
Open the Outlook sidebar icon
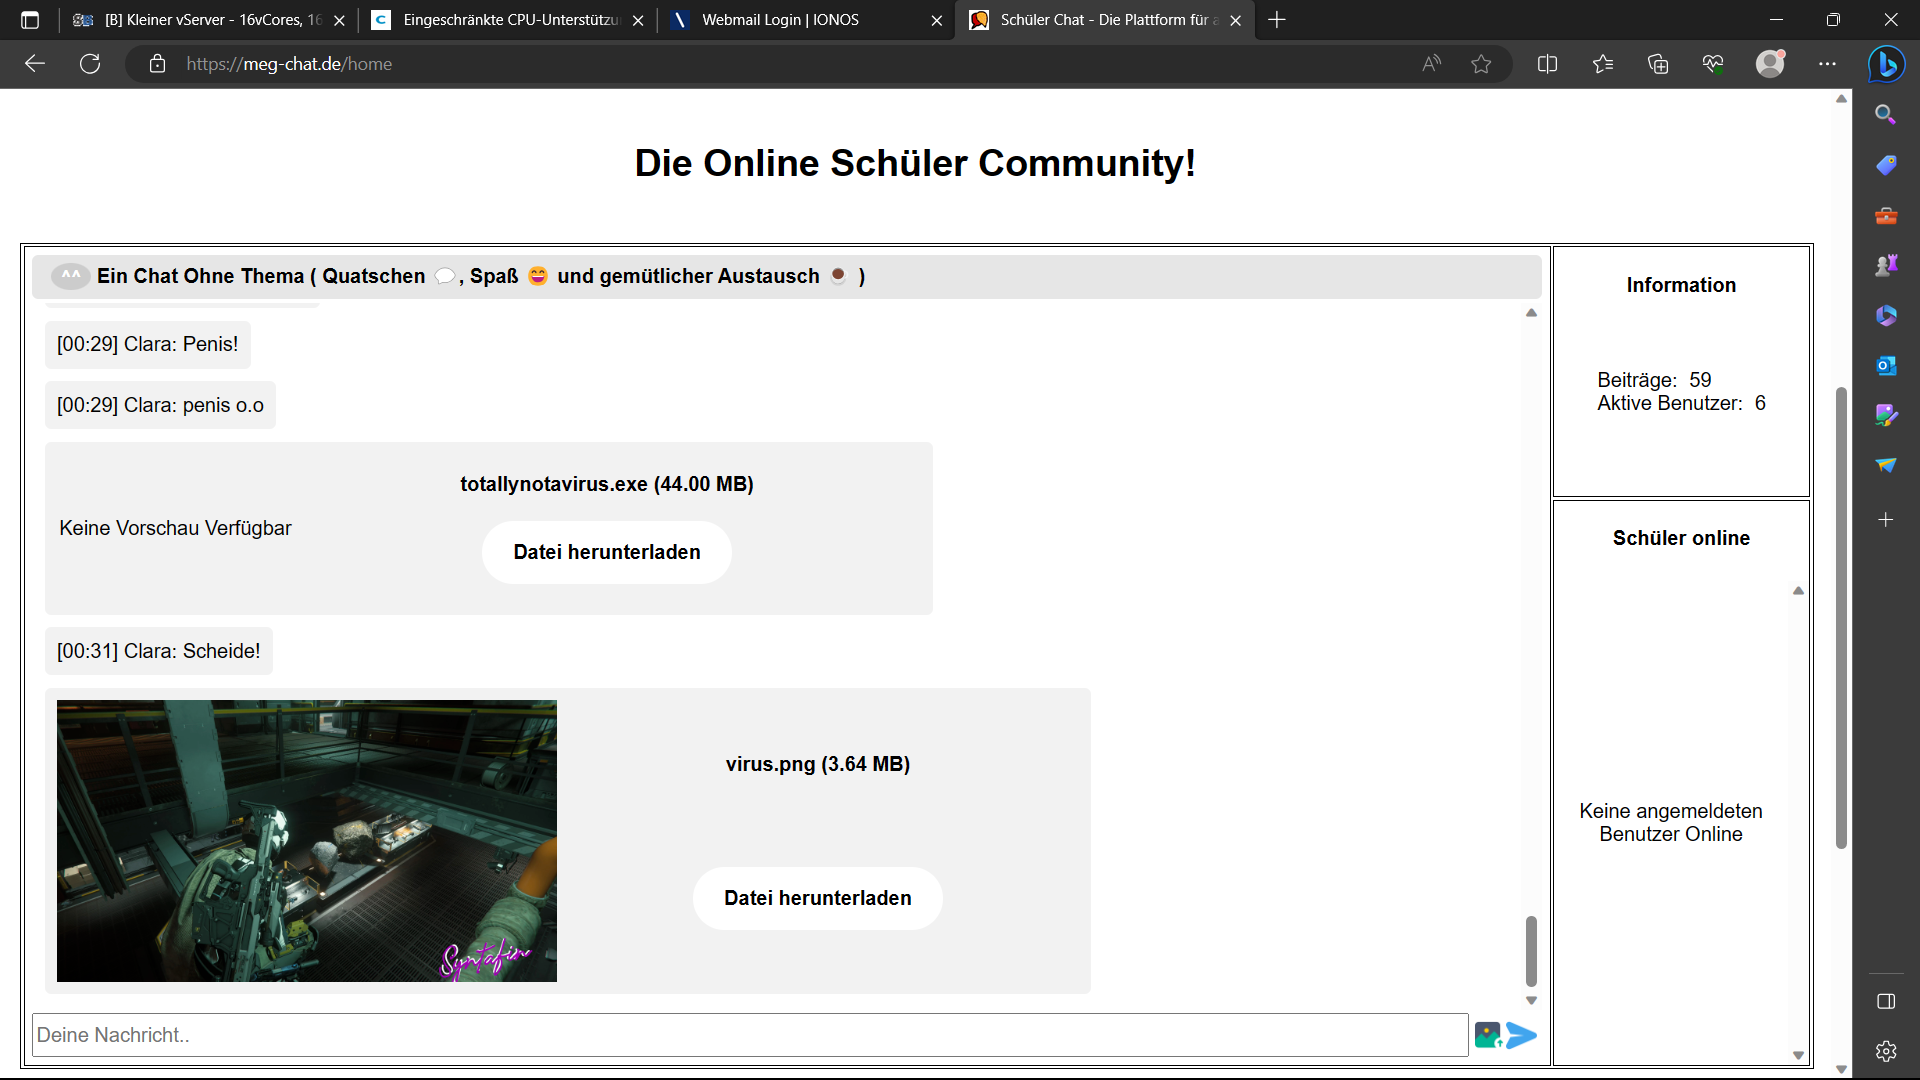(1886, 365)
